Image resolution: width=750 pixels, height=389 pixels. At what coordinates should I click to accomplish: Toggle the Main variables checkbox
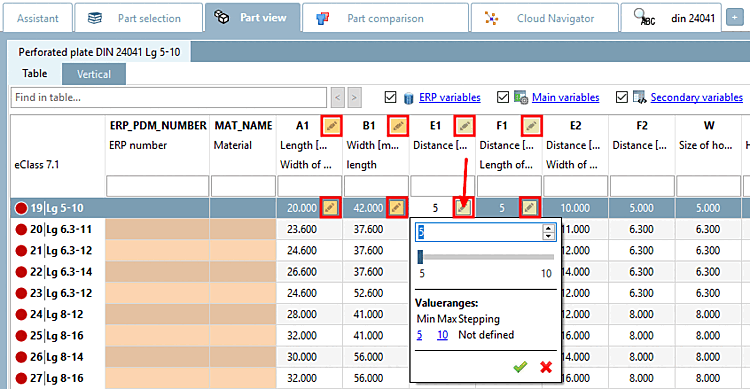pos(503,97)
